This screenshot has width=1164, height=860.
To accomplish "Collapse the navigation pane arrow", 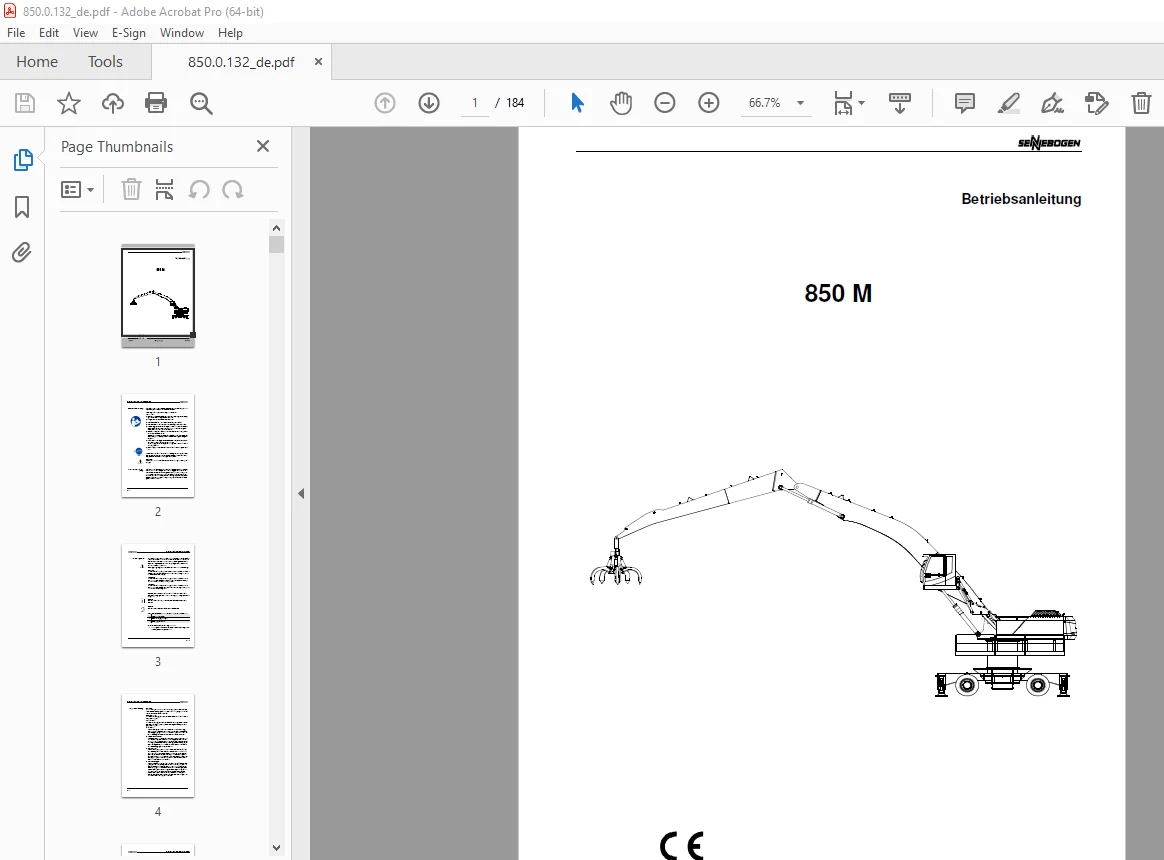I will tap(301, 493).
